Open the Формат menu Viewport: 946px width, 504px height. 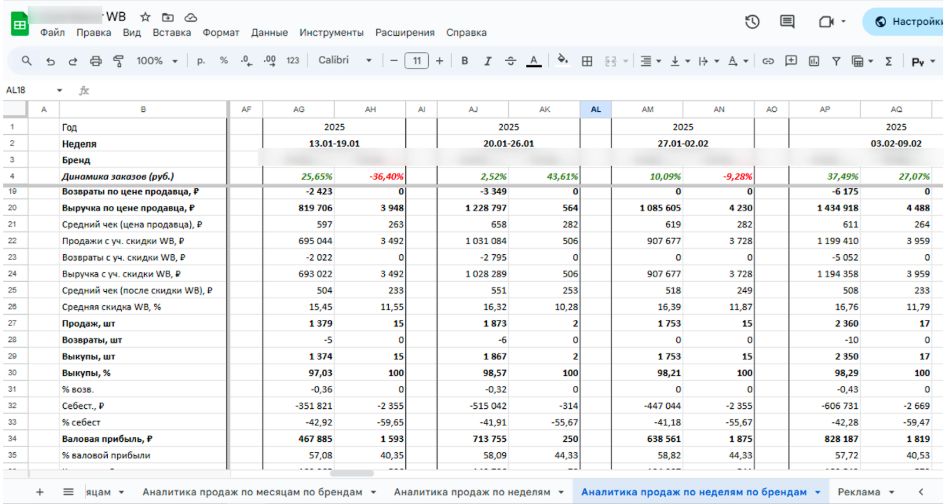221,33
